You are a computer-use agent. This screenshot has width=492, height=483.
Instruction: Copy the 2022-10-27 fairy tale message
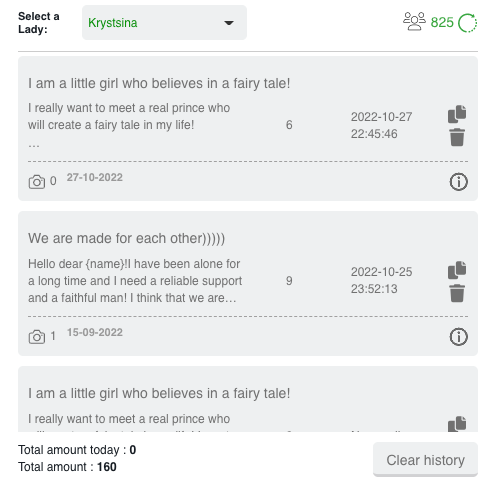(457, 114)
